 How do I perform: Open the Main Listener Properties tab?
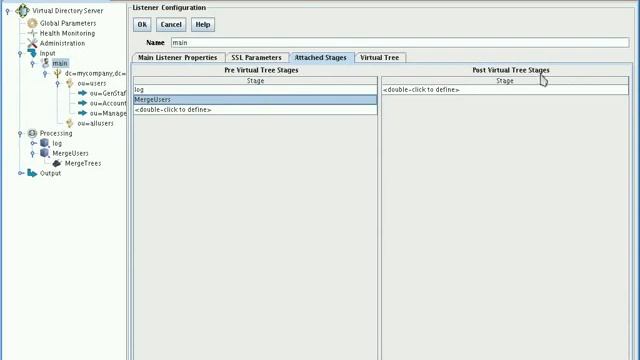[178, 58]
